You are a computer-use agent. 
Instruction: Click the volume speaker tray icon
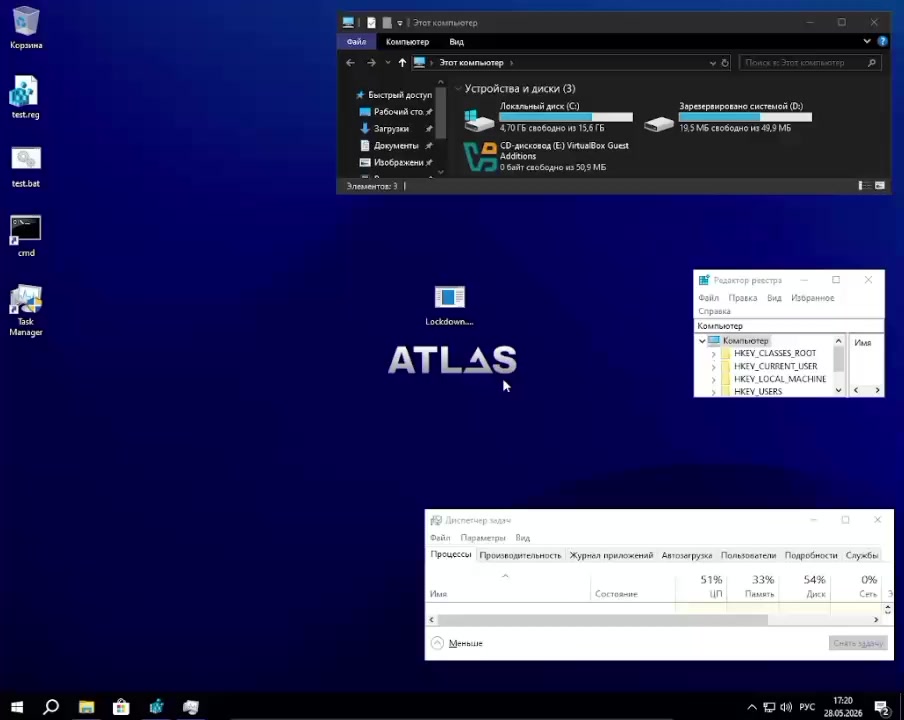point(786,707)
